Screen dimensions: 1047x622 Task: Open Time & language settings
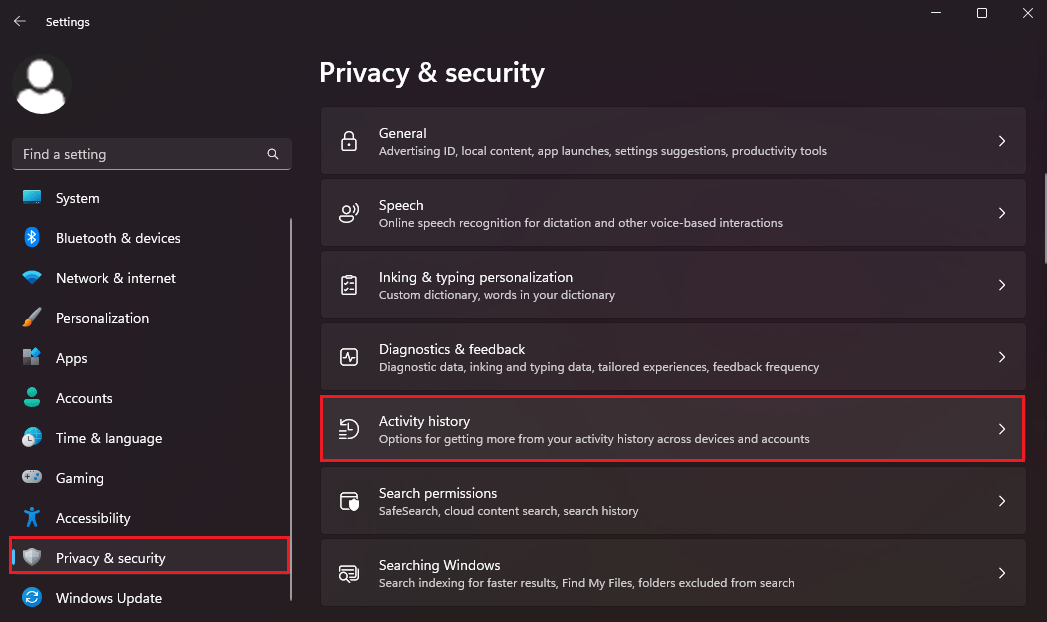150,438
